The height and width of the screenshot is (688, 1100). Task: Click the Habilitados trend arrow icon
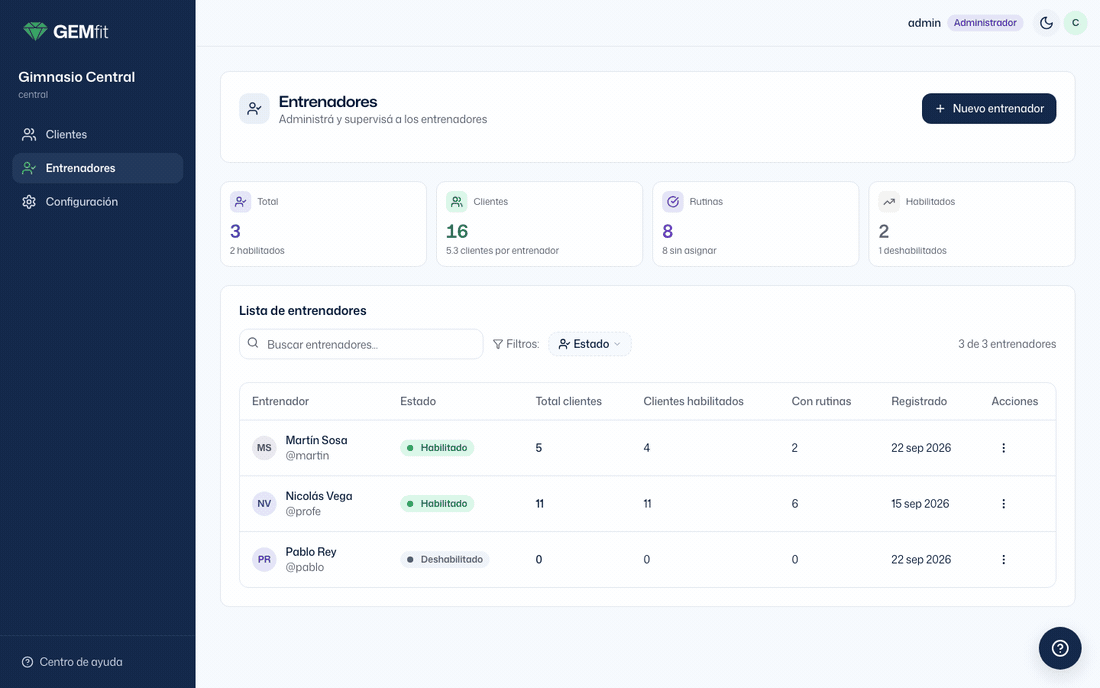(889, 202)
